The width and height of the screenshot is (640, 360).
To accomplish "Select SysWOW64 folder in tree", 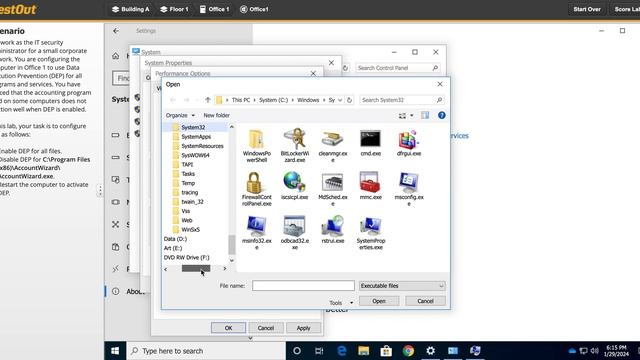I will 195,156.
